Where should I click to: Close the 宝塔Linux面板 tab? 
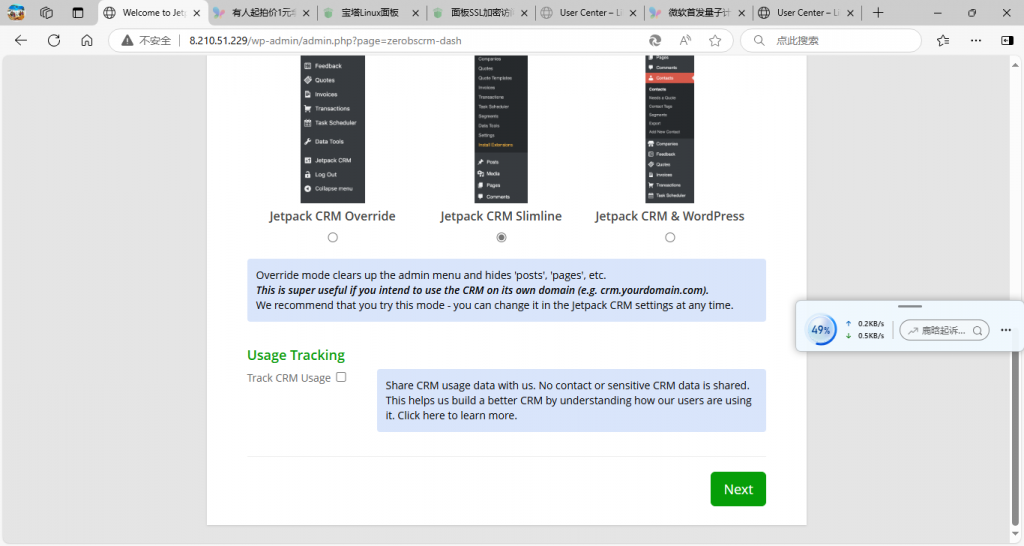tap(415, 13)
